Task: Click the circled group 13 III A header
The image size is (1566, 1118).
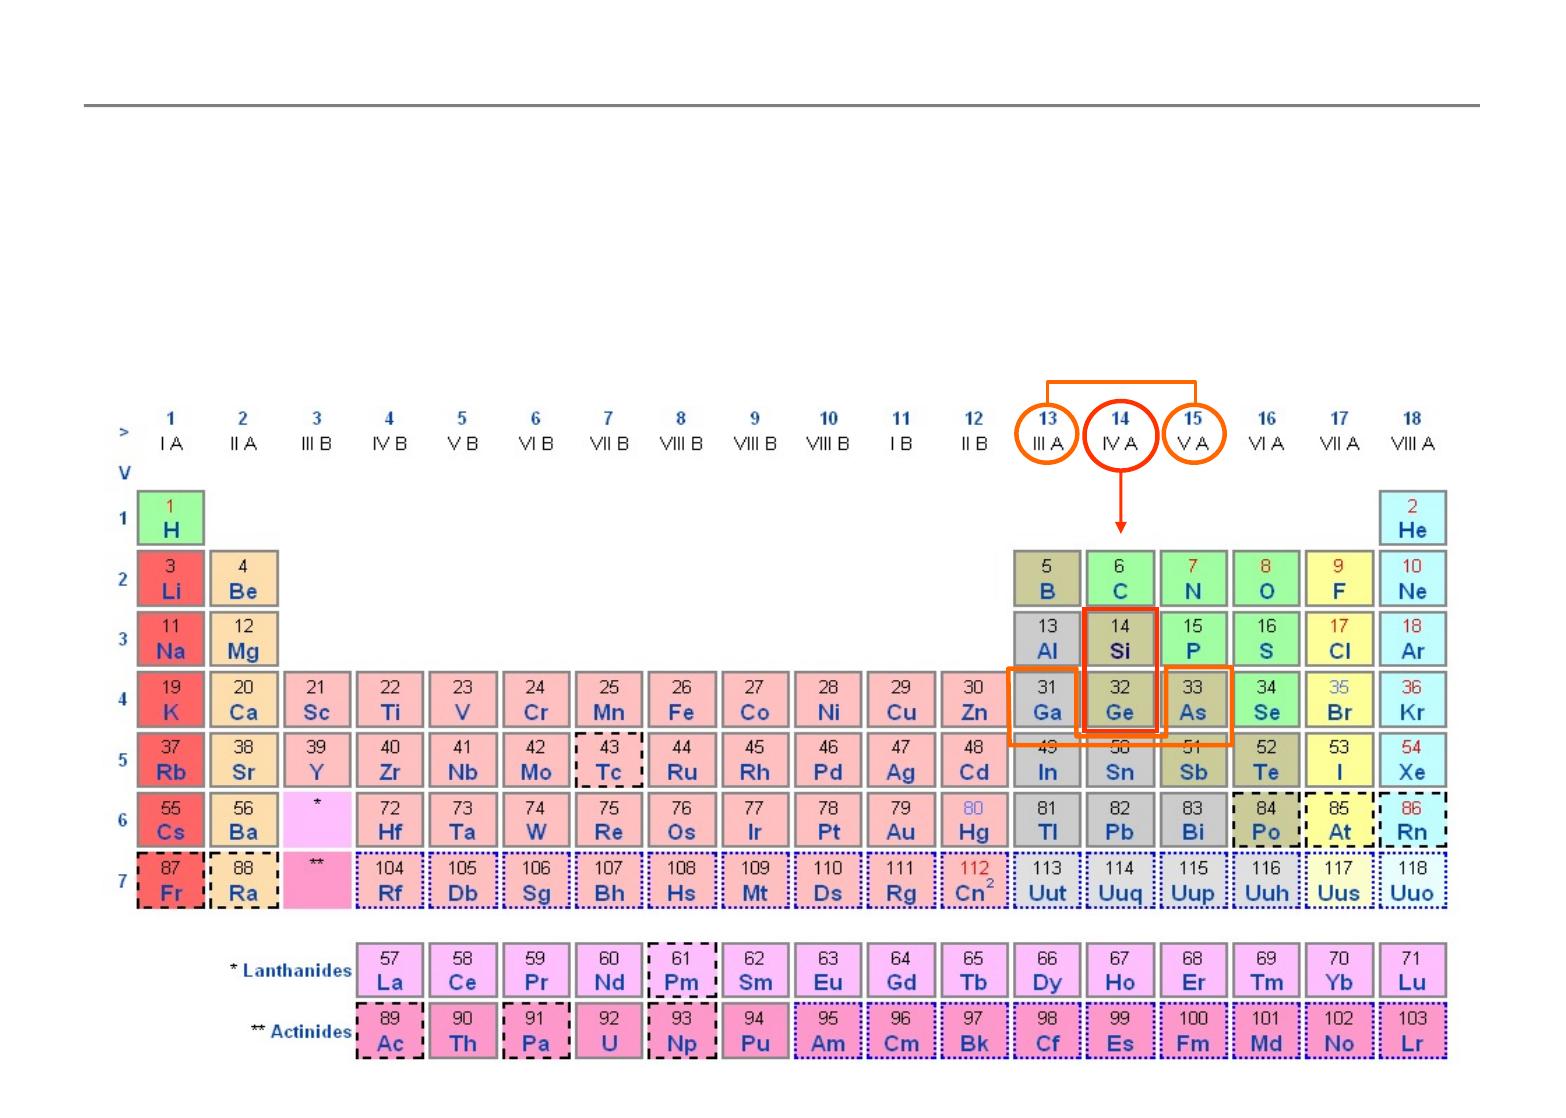Action: 1047,432
